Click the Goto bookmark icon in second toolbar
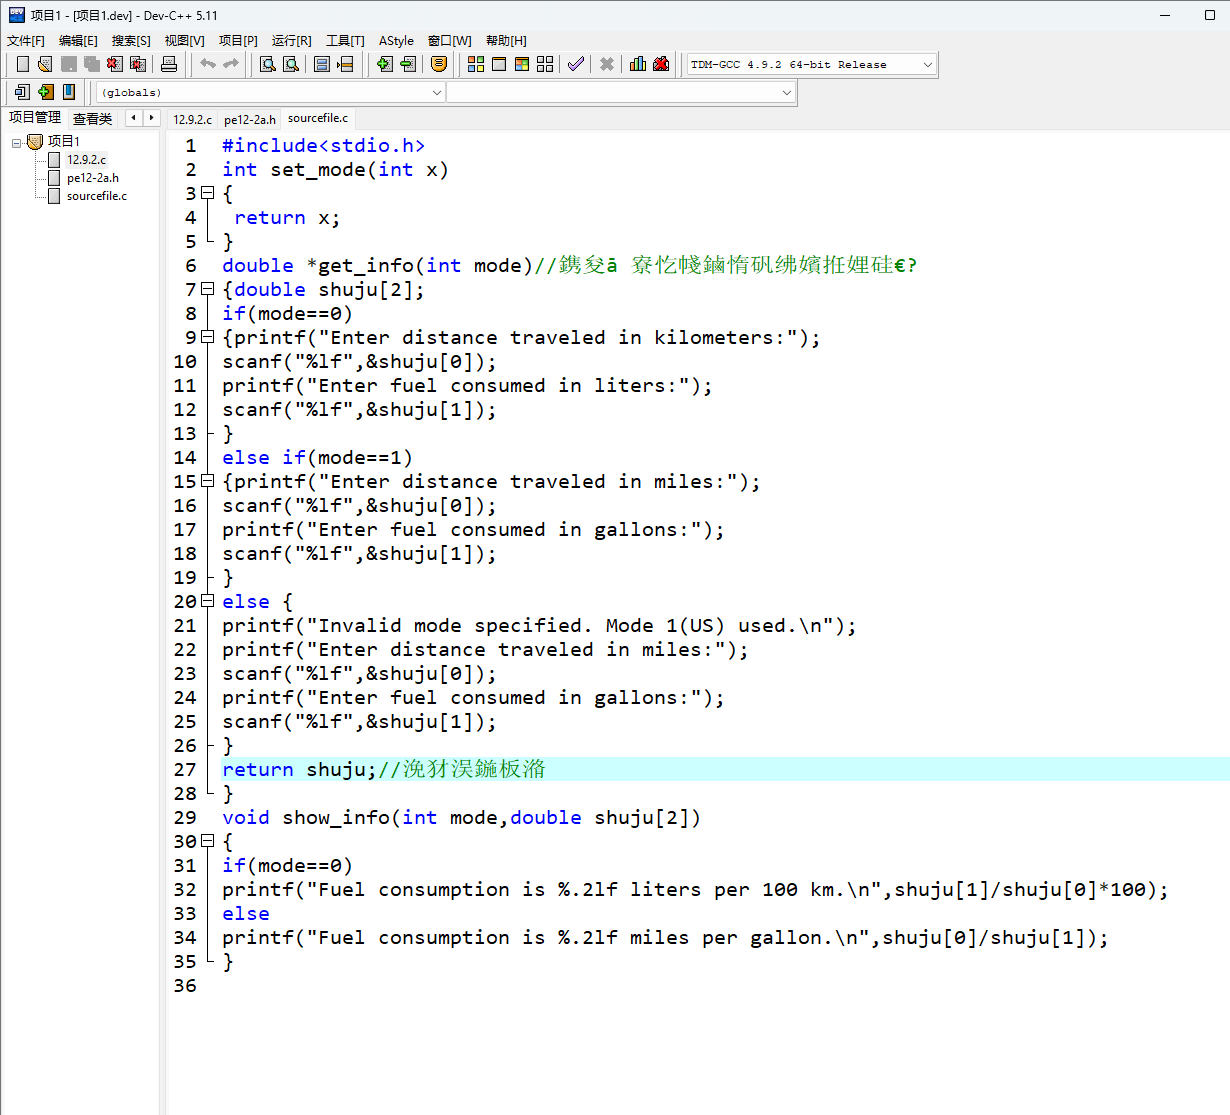Viewport: 1230px width, 1115px height. pos(69,92)
